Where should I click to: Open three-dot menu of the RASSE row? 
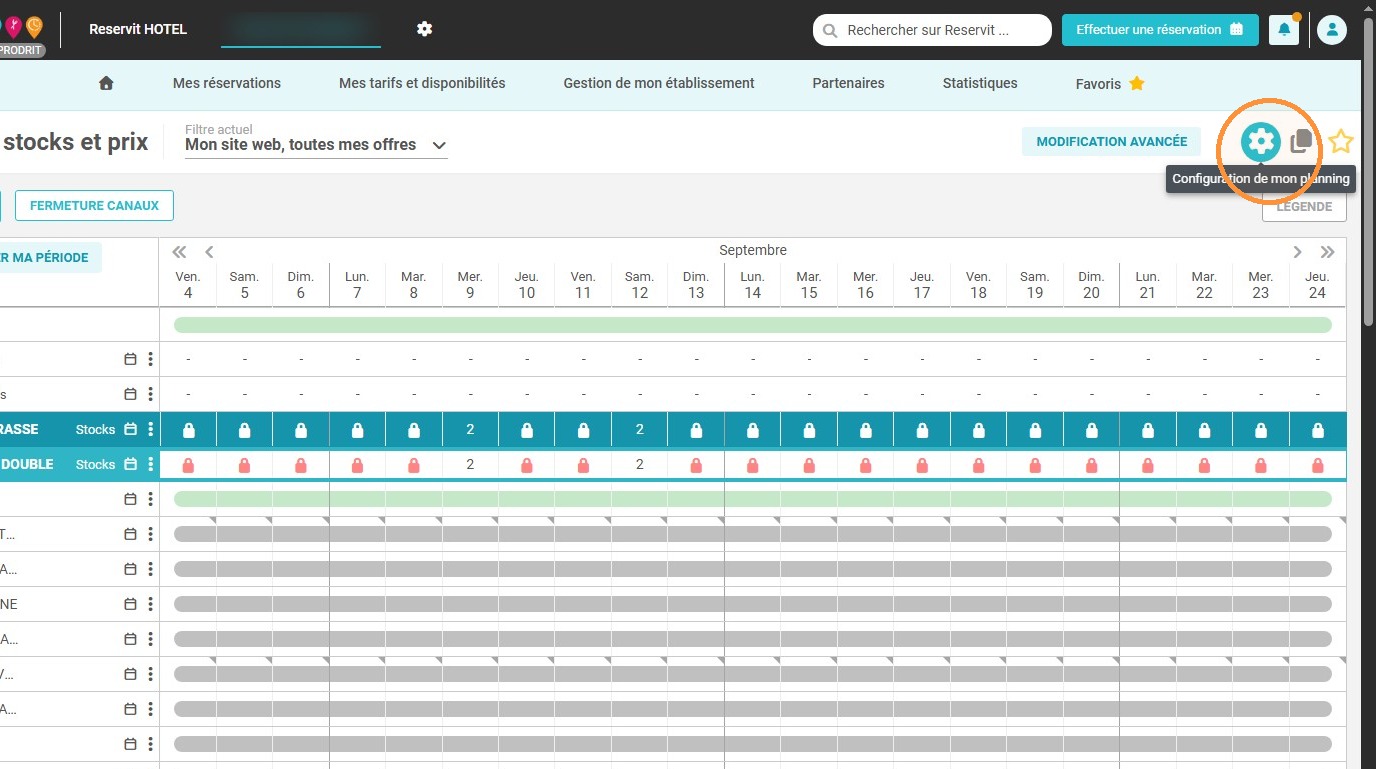[151, 429]
